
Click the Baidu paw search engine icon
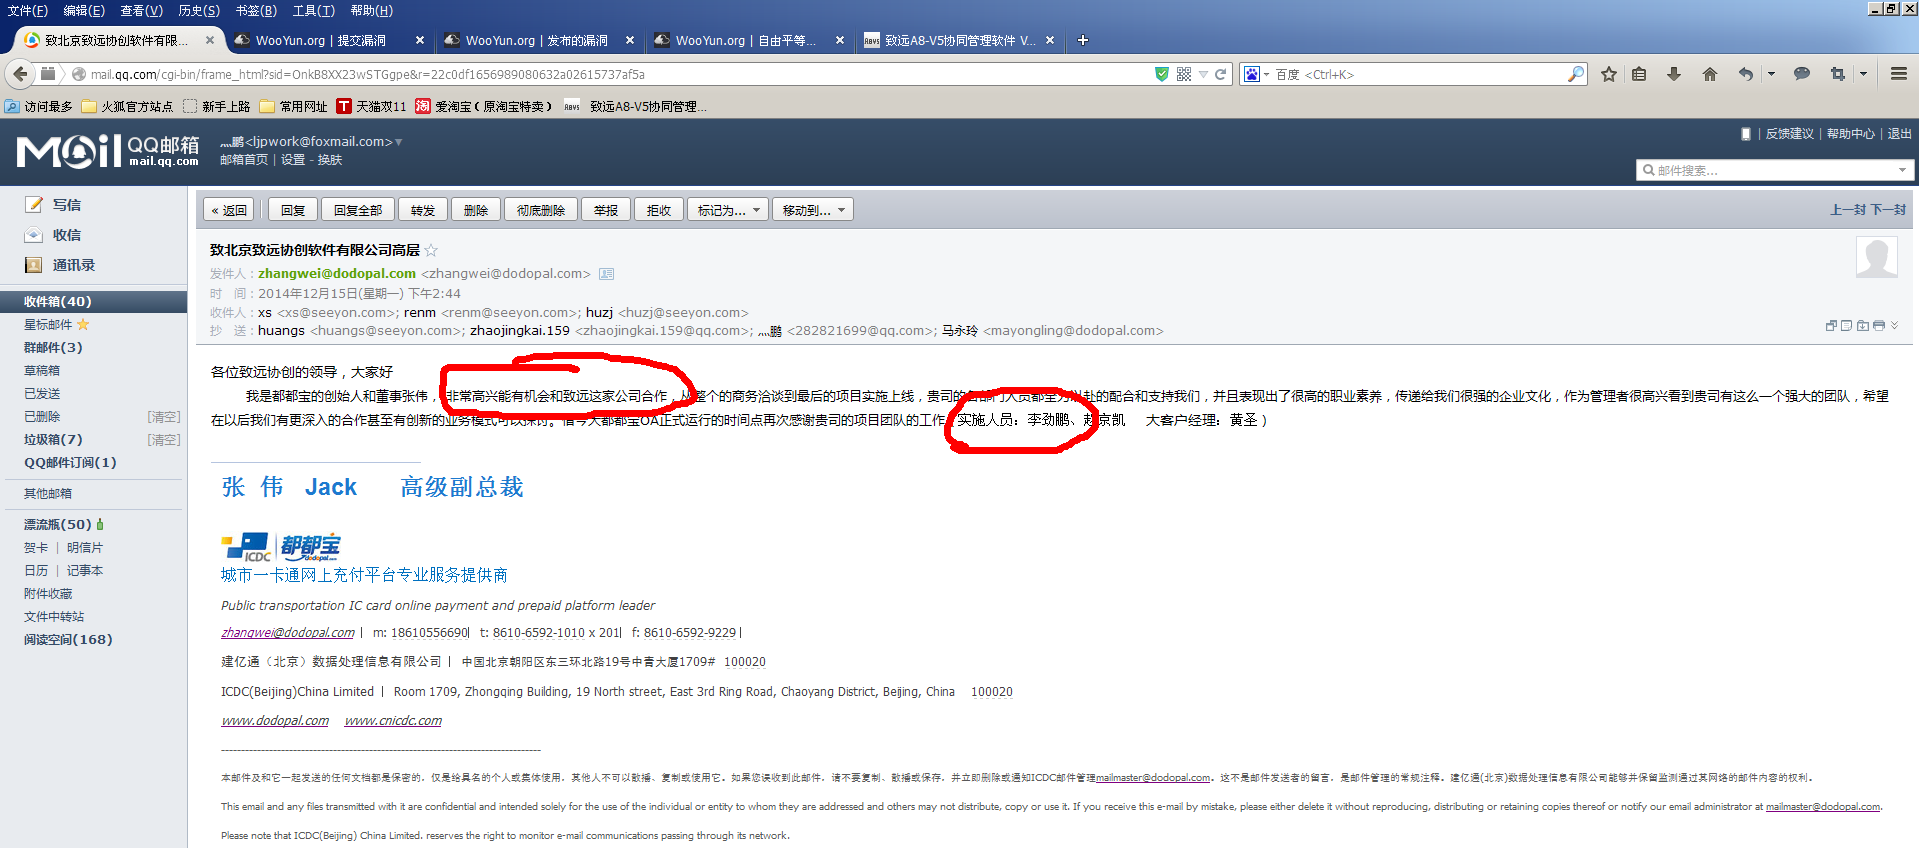[1251, 74]
